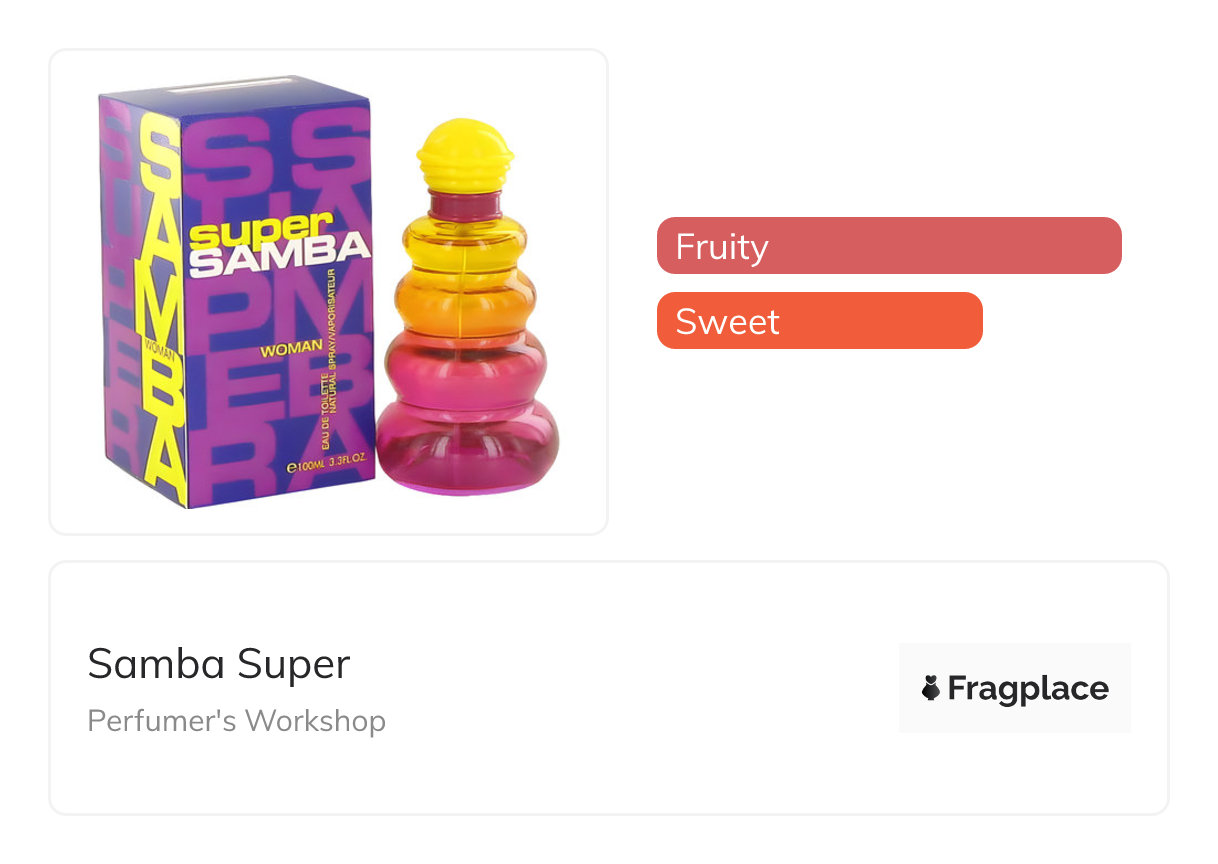Open the Fragplace wordmark link
The height and width of the screenshot is (864, 1218).
1027,688
